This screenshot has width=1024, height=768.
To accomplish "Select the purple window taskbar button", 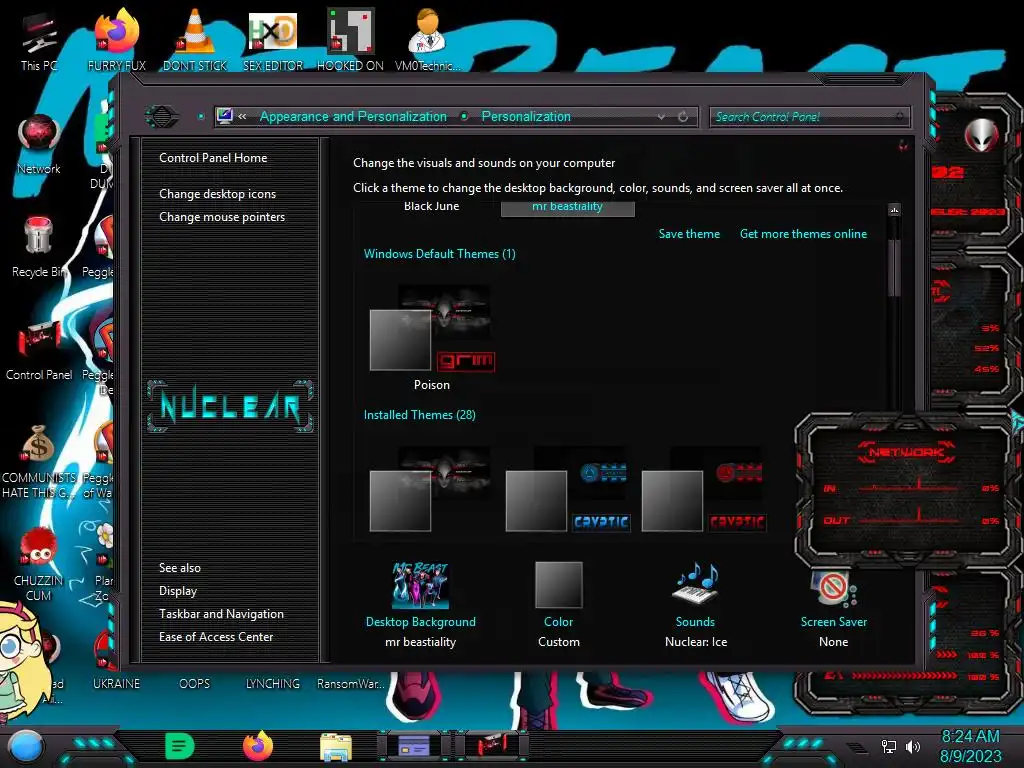I will (413, 746).
